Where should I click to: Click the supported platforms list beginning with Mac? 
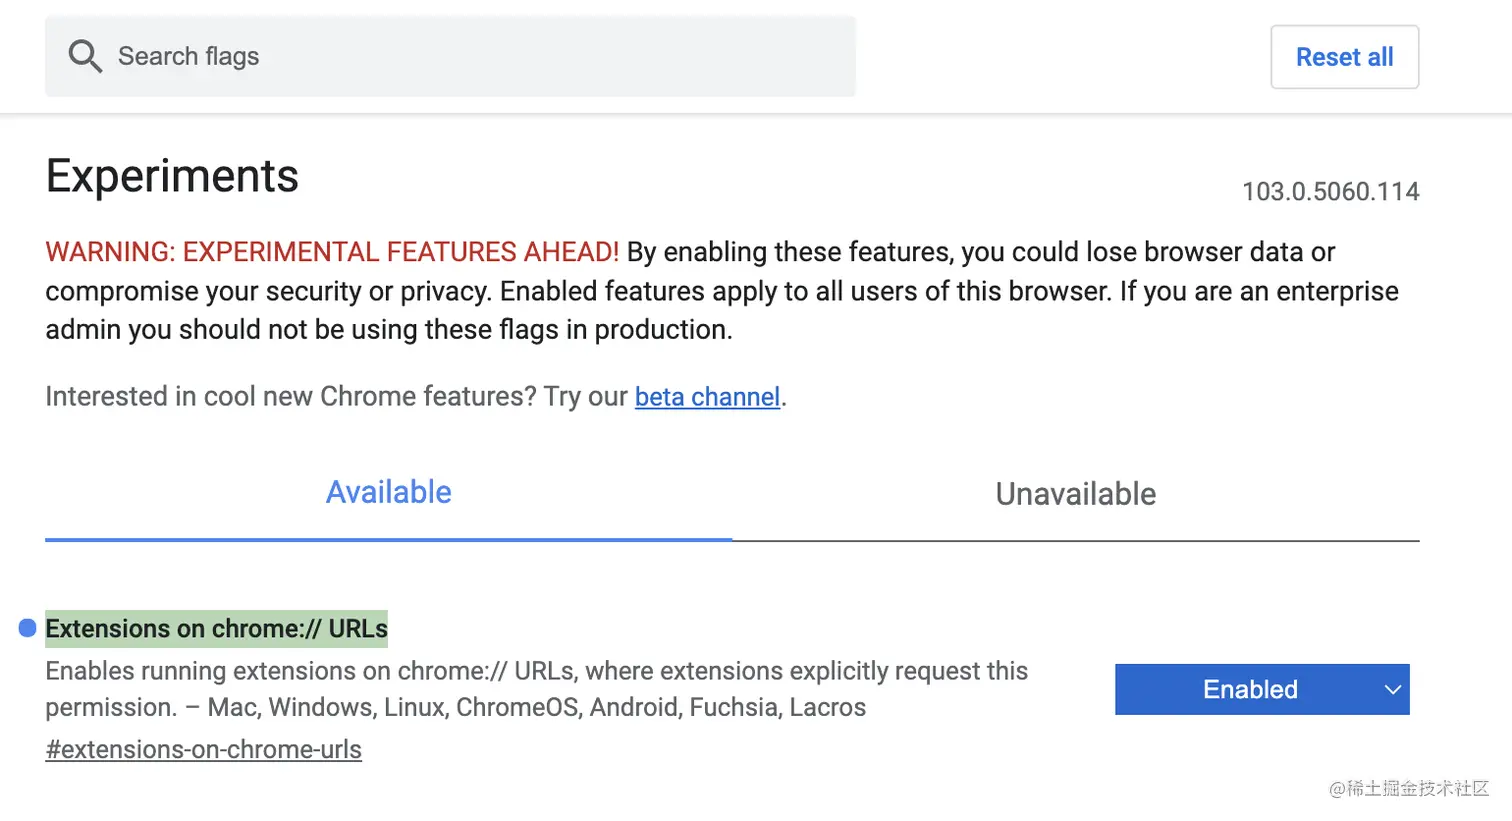tap(537, 707)
